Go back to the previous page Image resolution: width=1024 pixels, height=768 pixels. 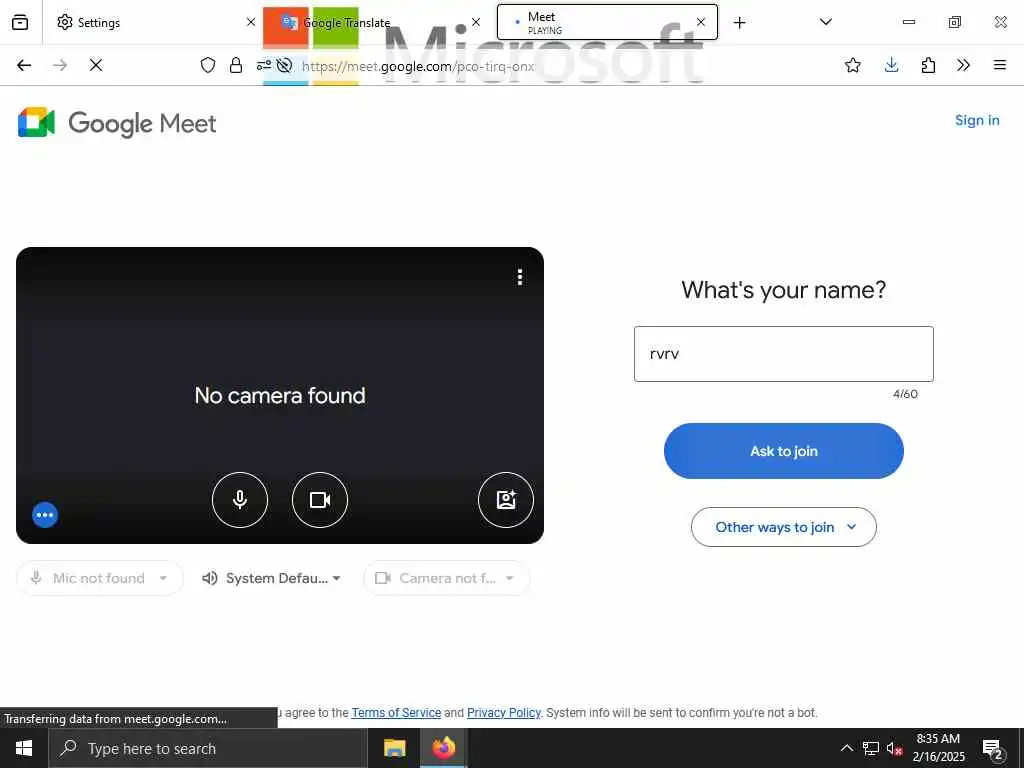(24, 65)
